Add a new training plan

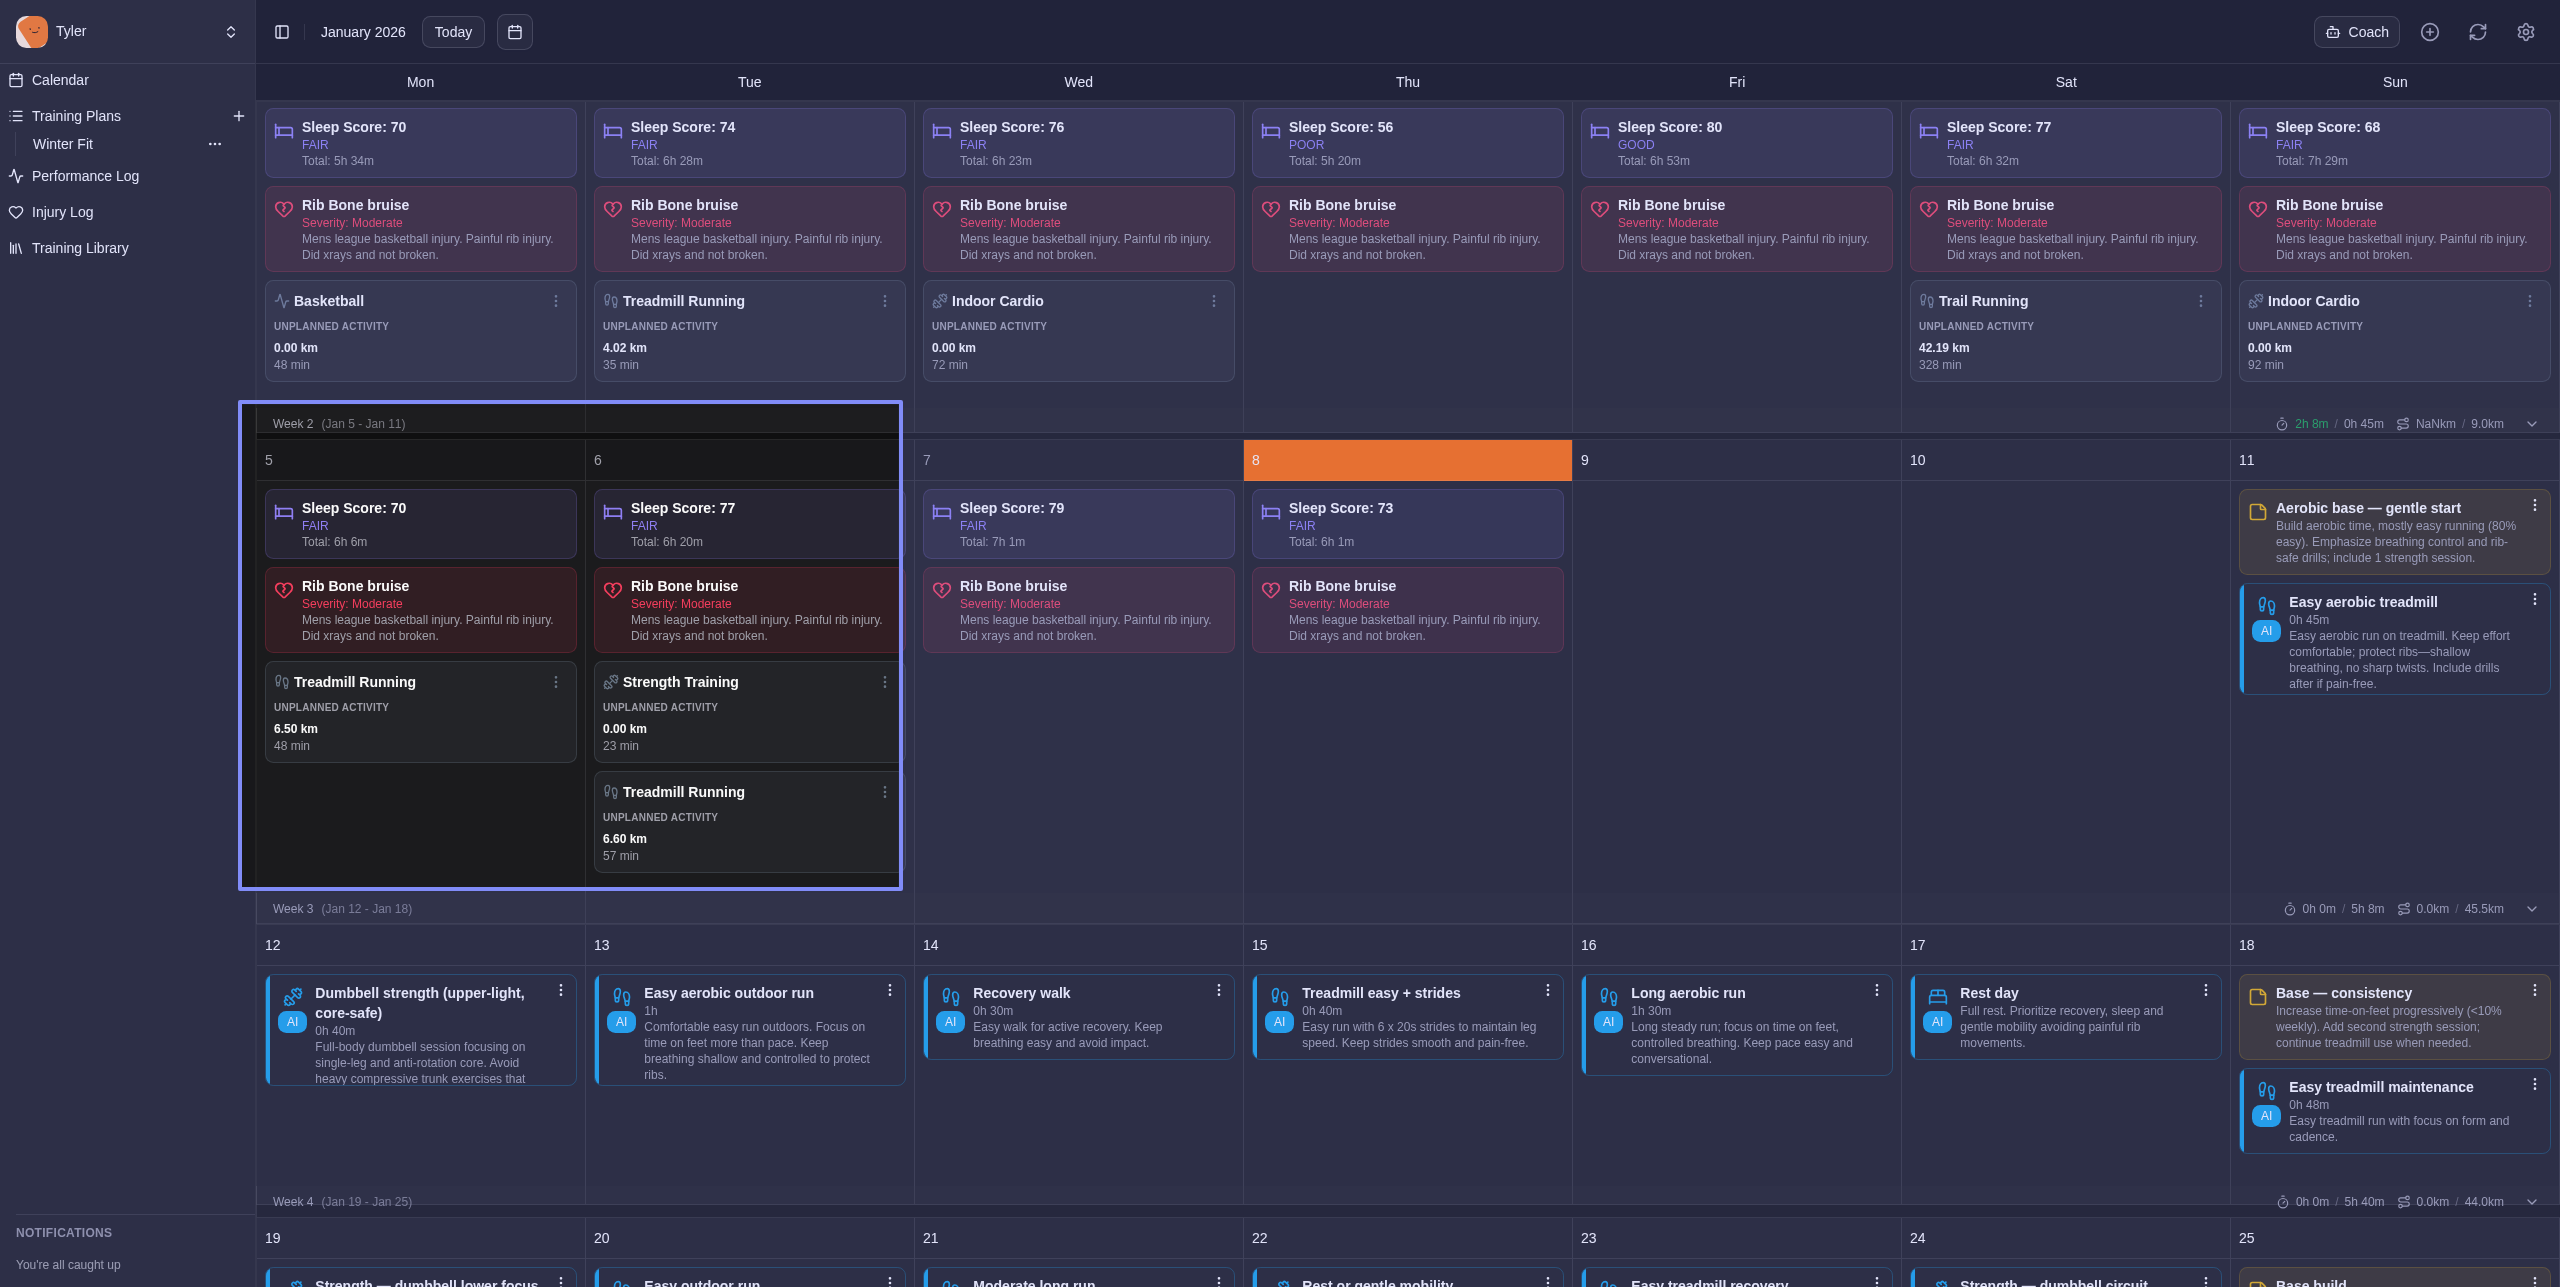[x=239, y=116]
